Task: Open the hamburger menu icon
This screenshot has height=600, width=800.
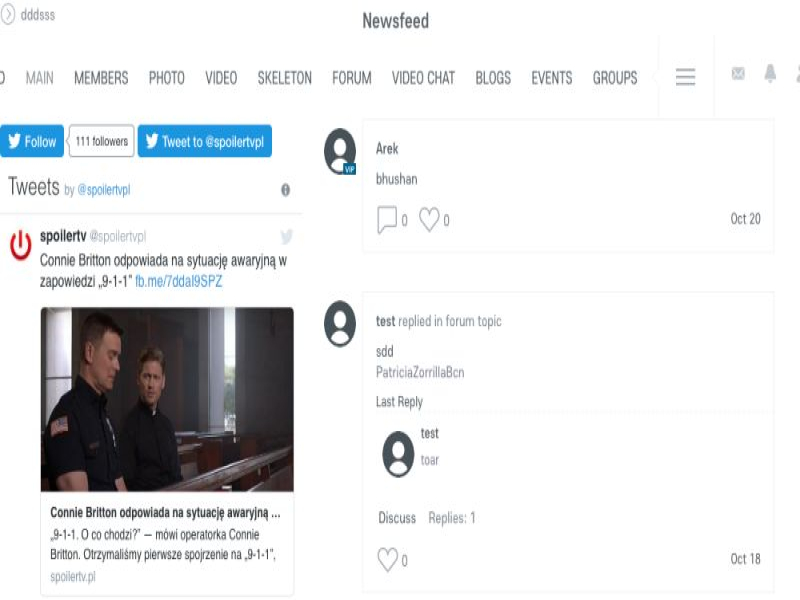Action: coord(685,77)
